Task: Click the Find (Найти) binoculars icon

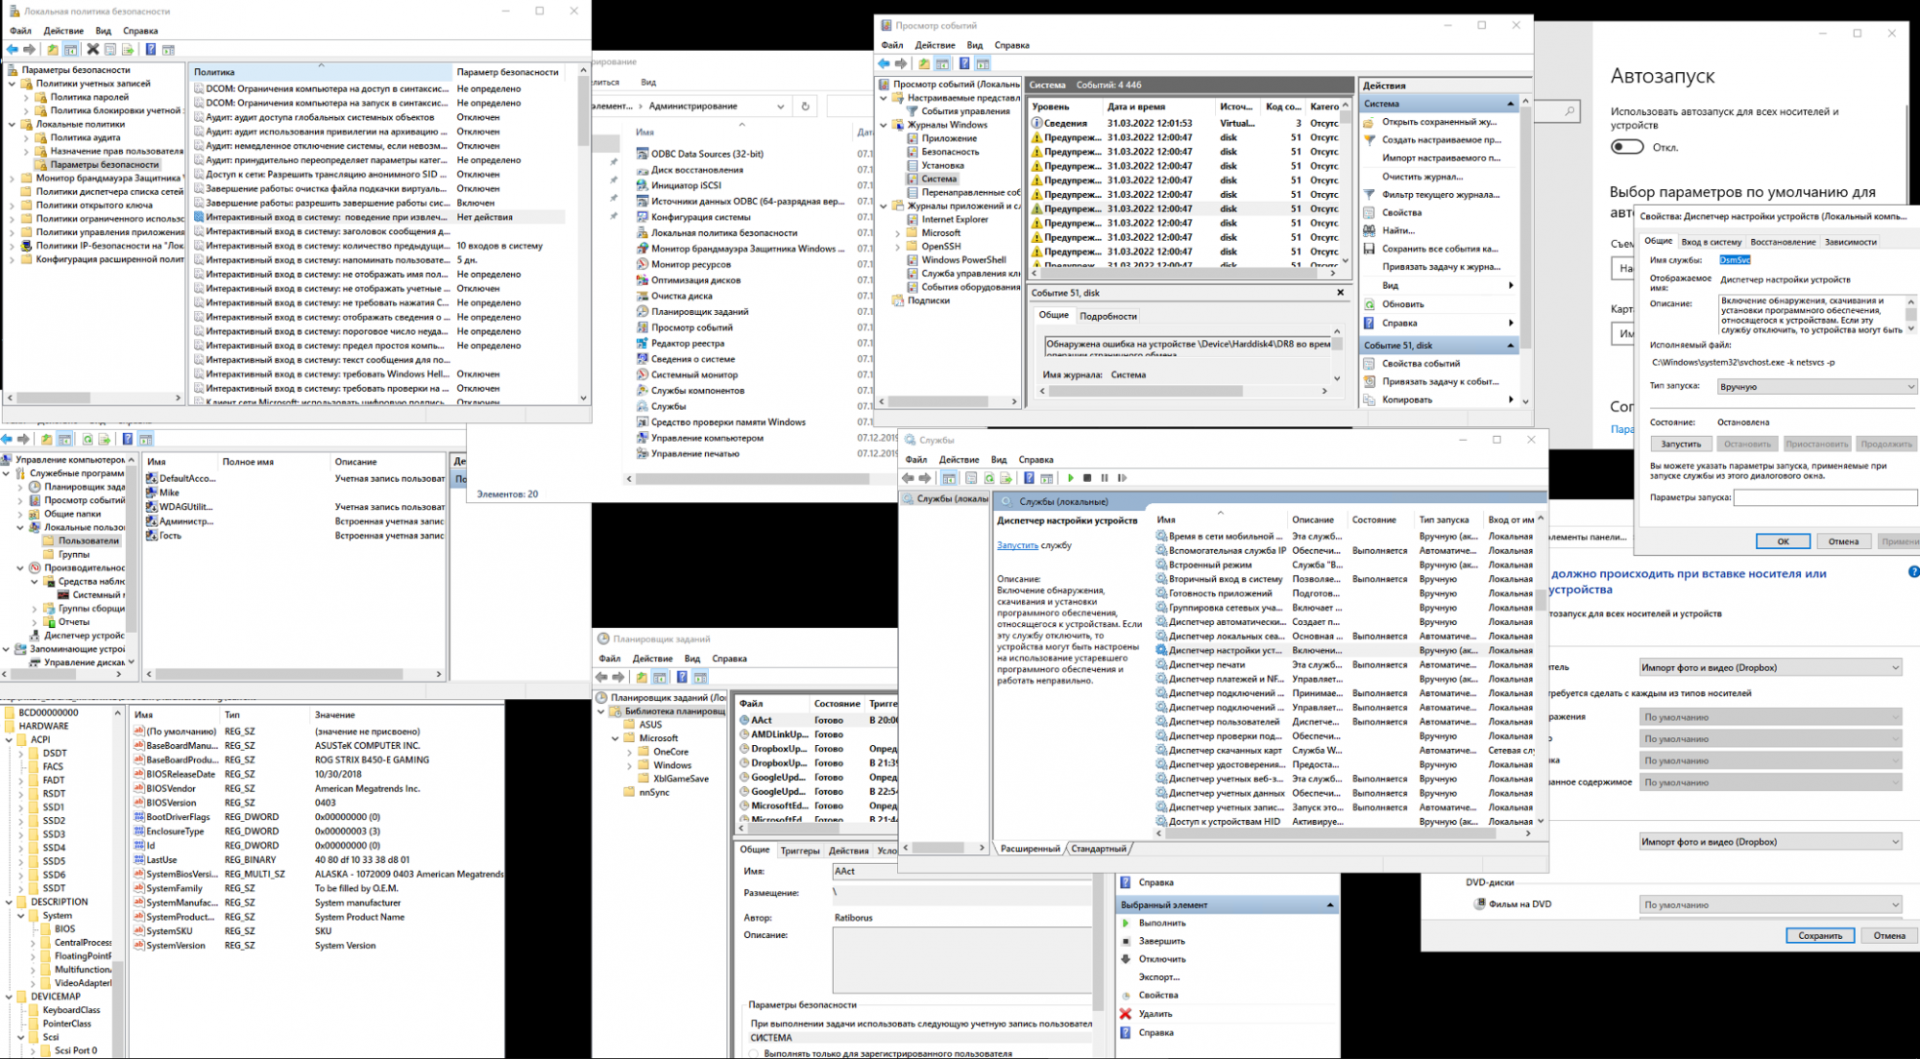Action: pyautogui.click(x=1369, y=231)
